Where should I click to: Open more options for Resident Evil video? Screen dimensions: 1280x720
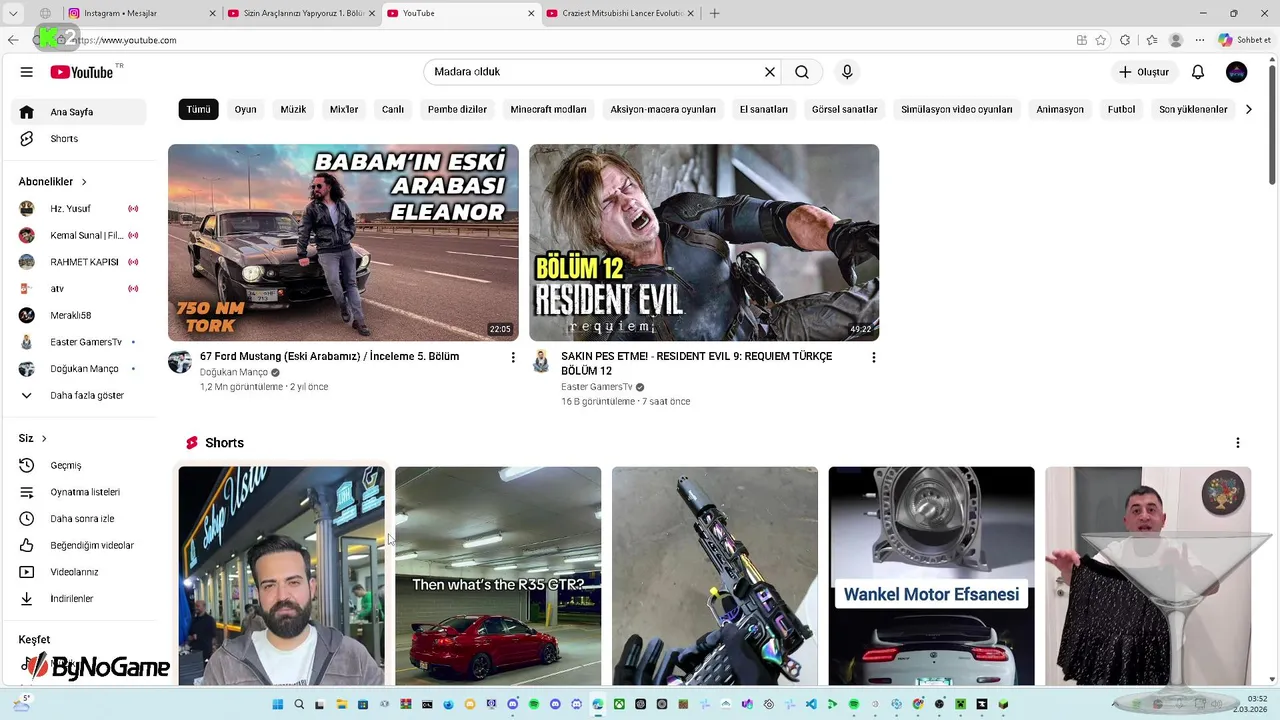click(874, 357)
